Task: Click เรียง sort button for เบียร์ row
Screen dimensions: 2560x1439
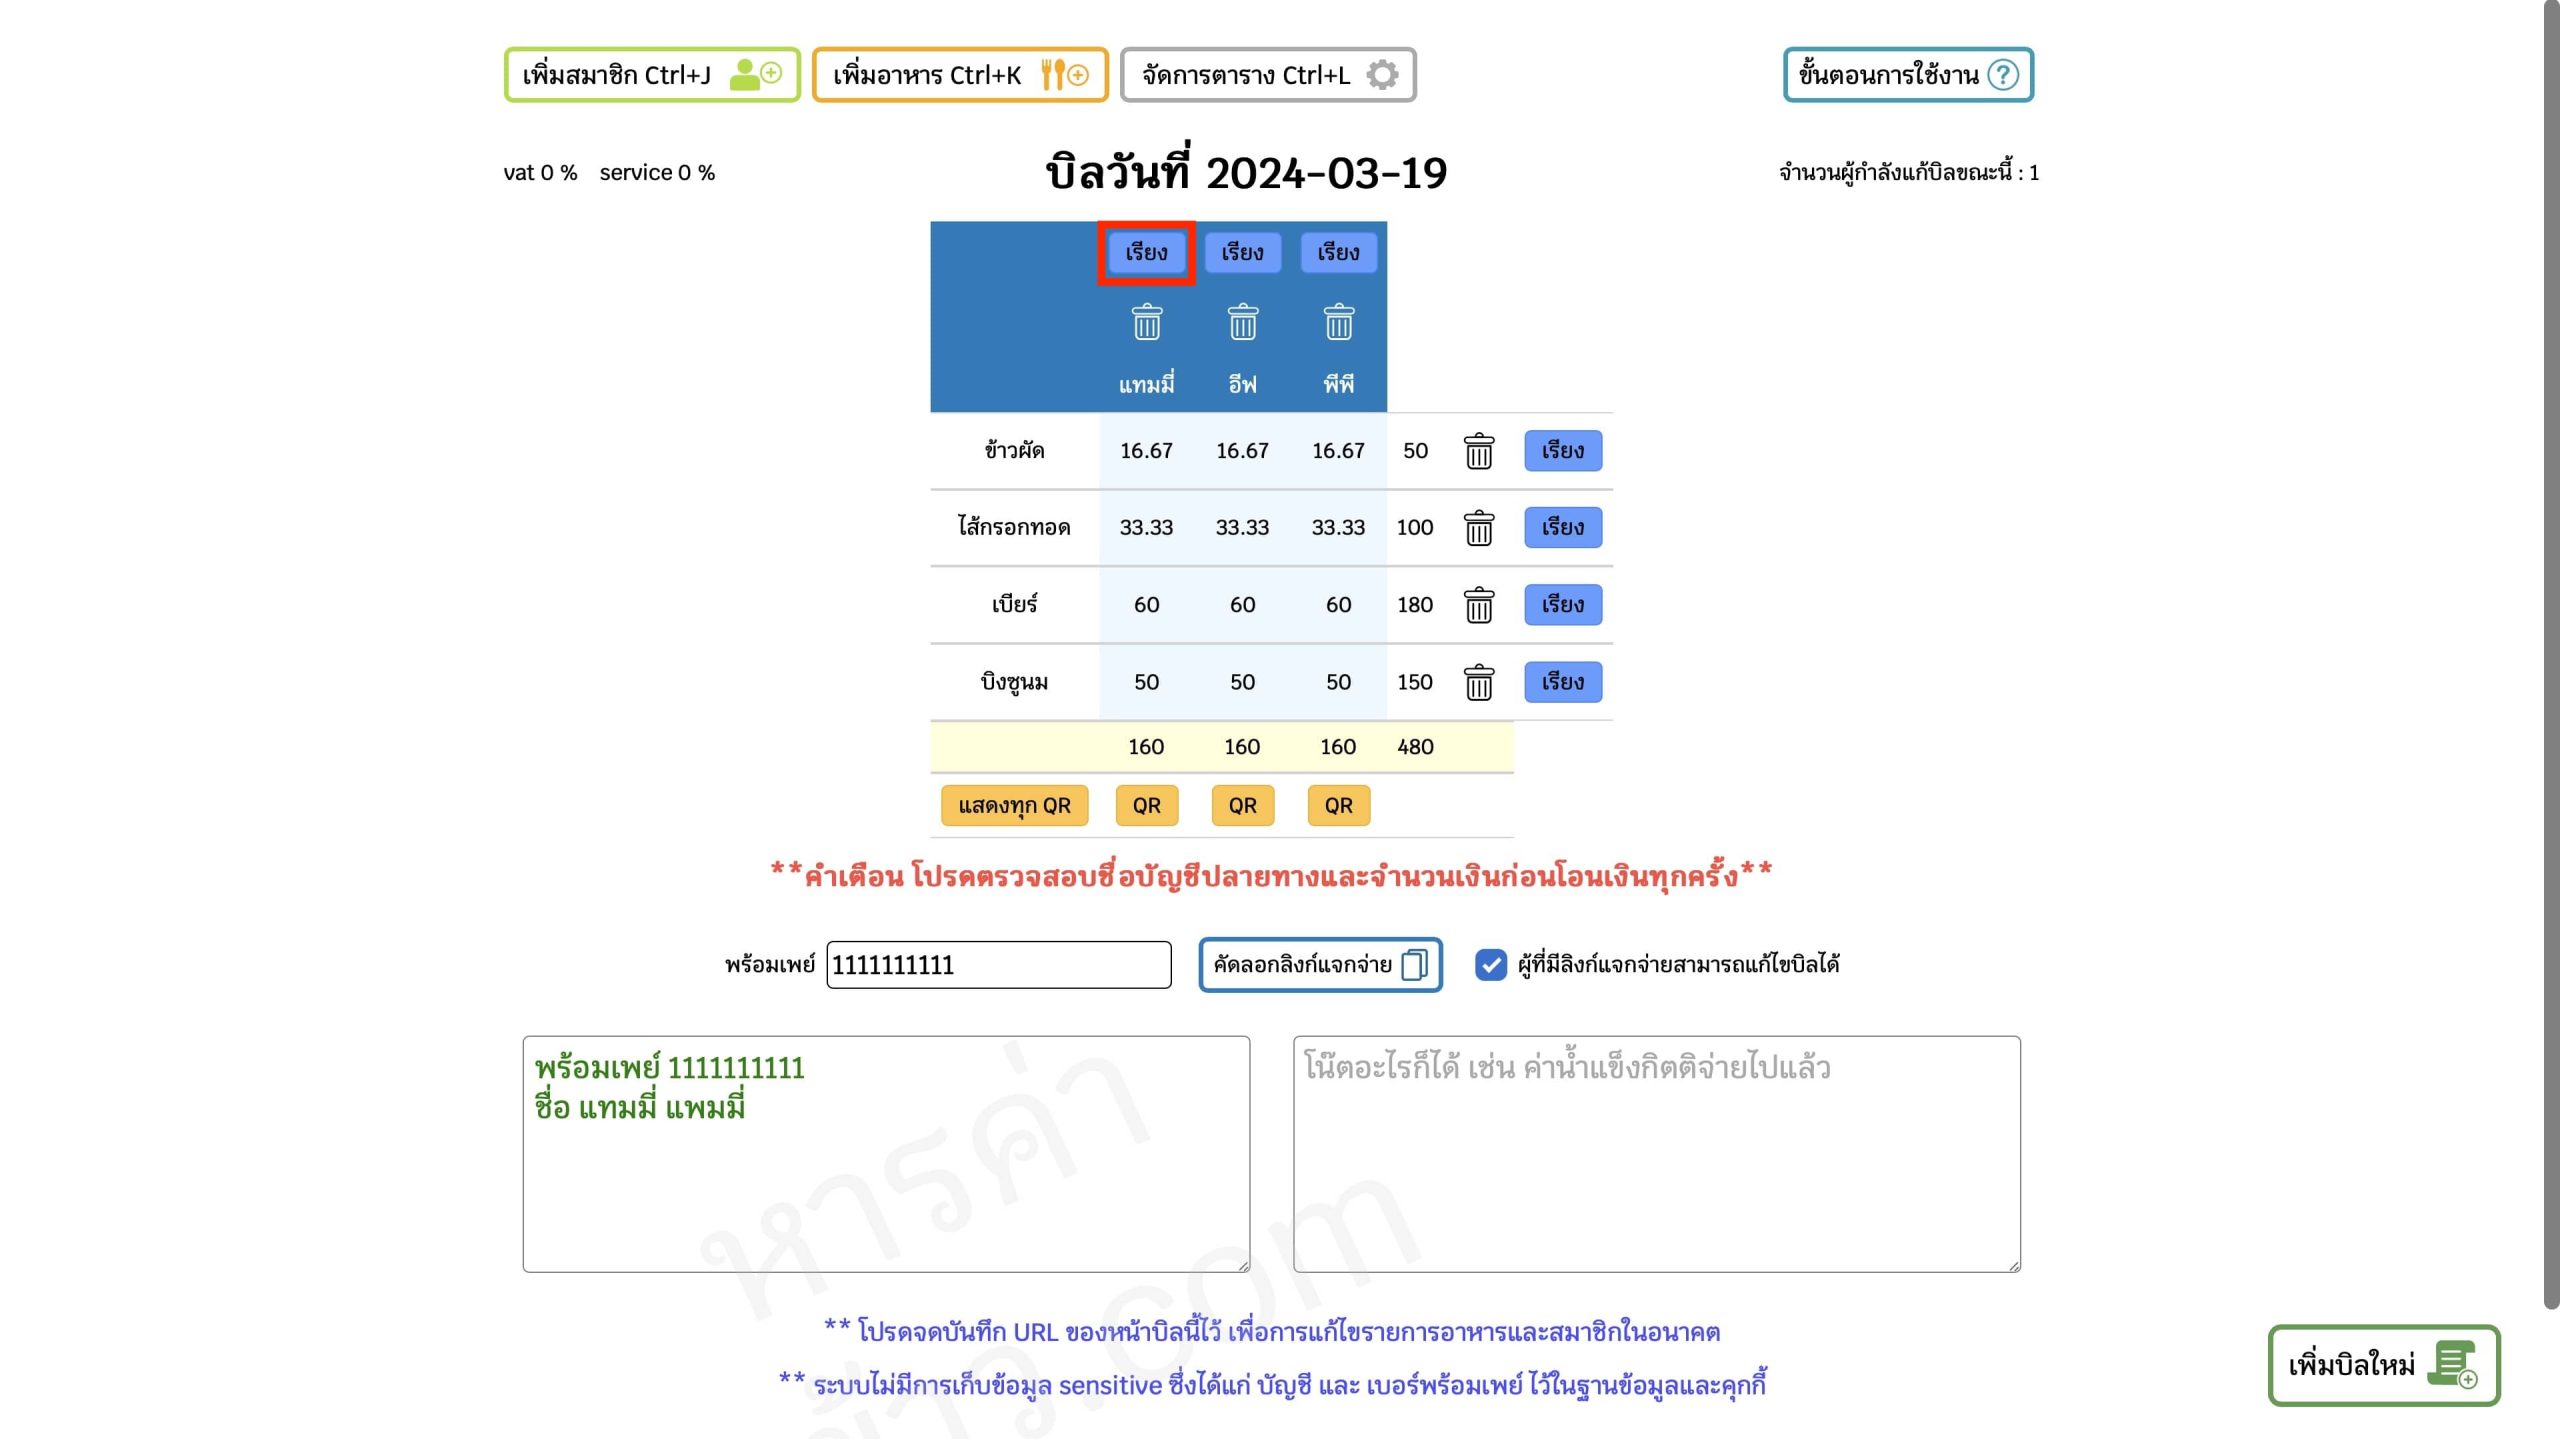Action: click(x=1562, y=605)
